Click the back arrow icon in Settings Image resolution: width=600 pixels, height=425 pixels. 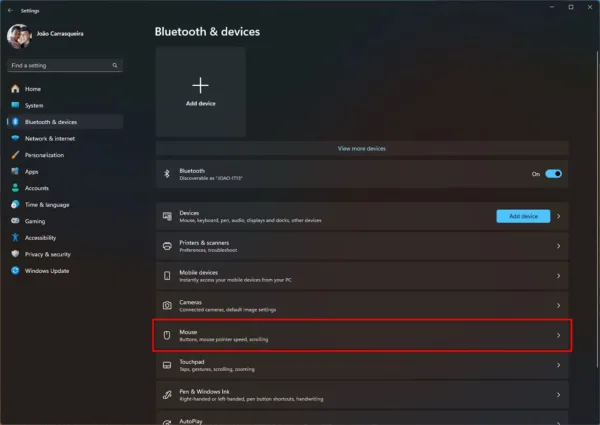pyautogui.click(x=10, y=10)
